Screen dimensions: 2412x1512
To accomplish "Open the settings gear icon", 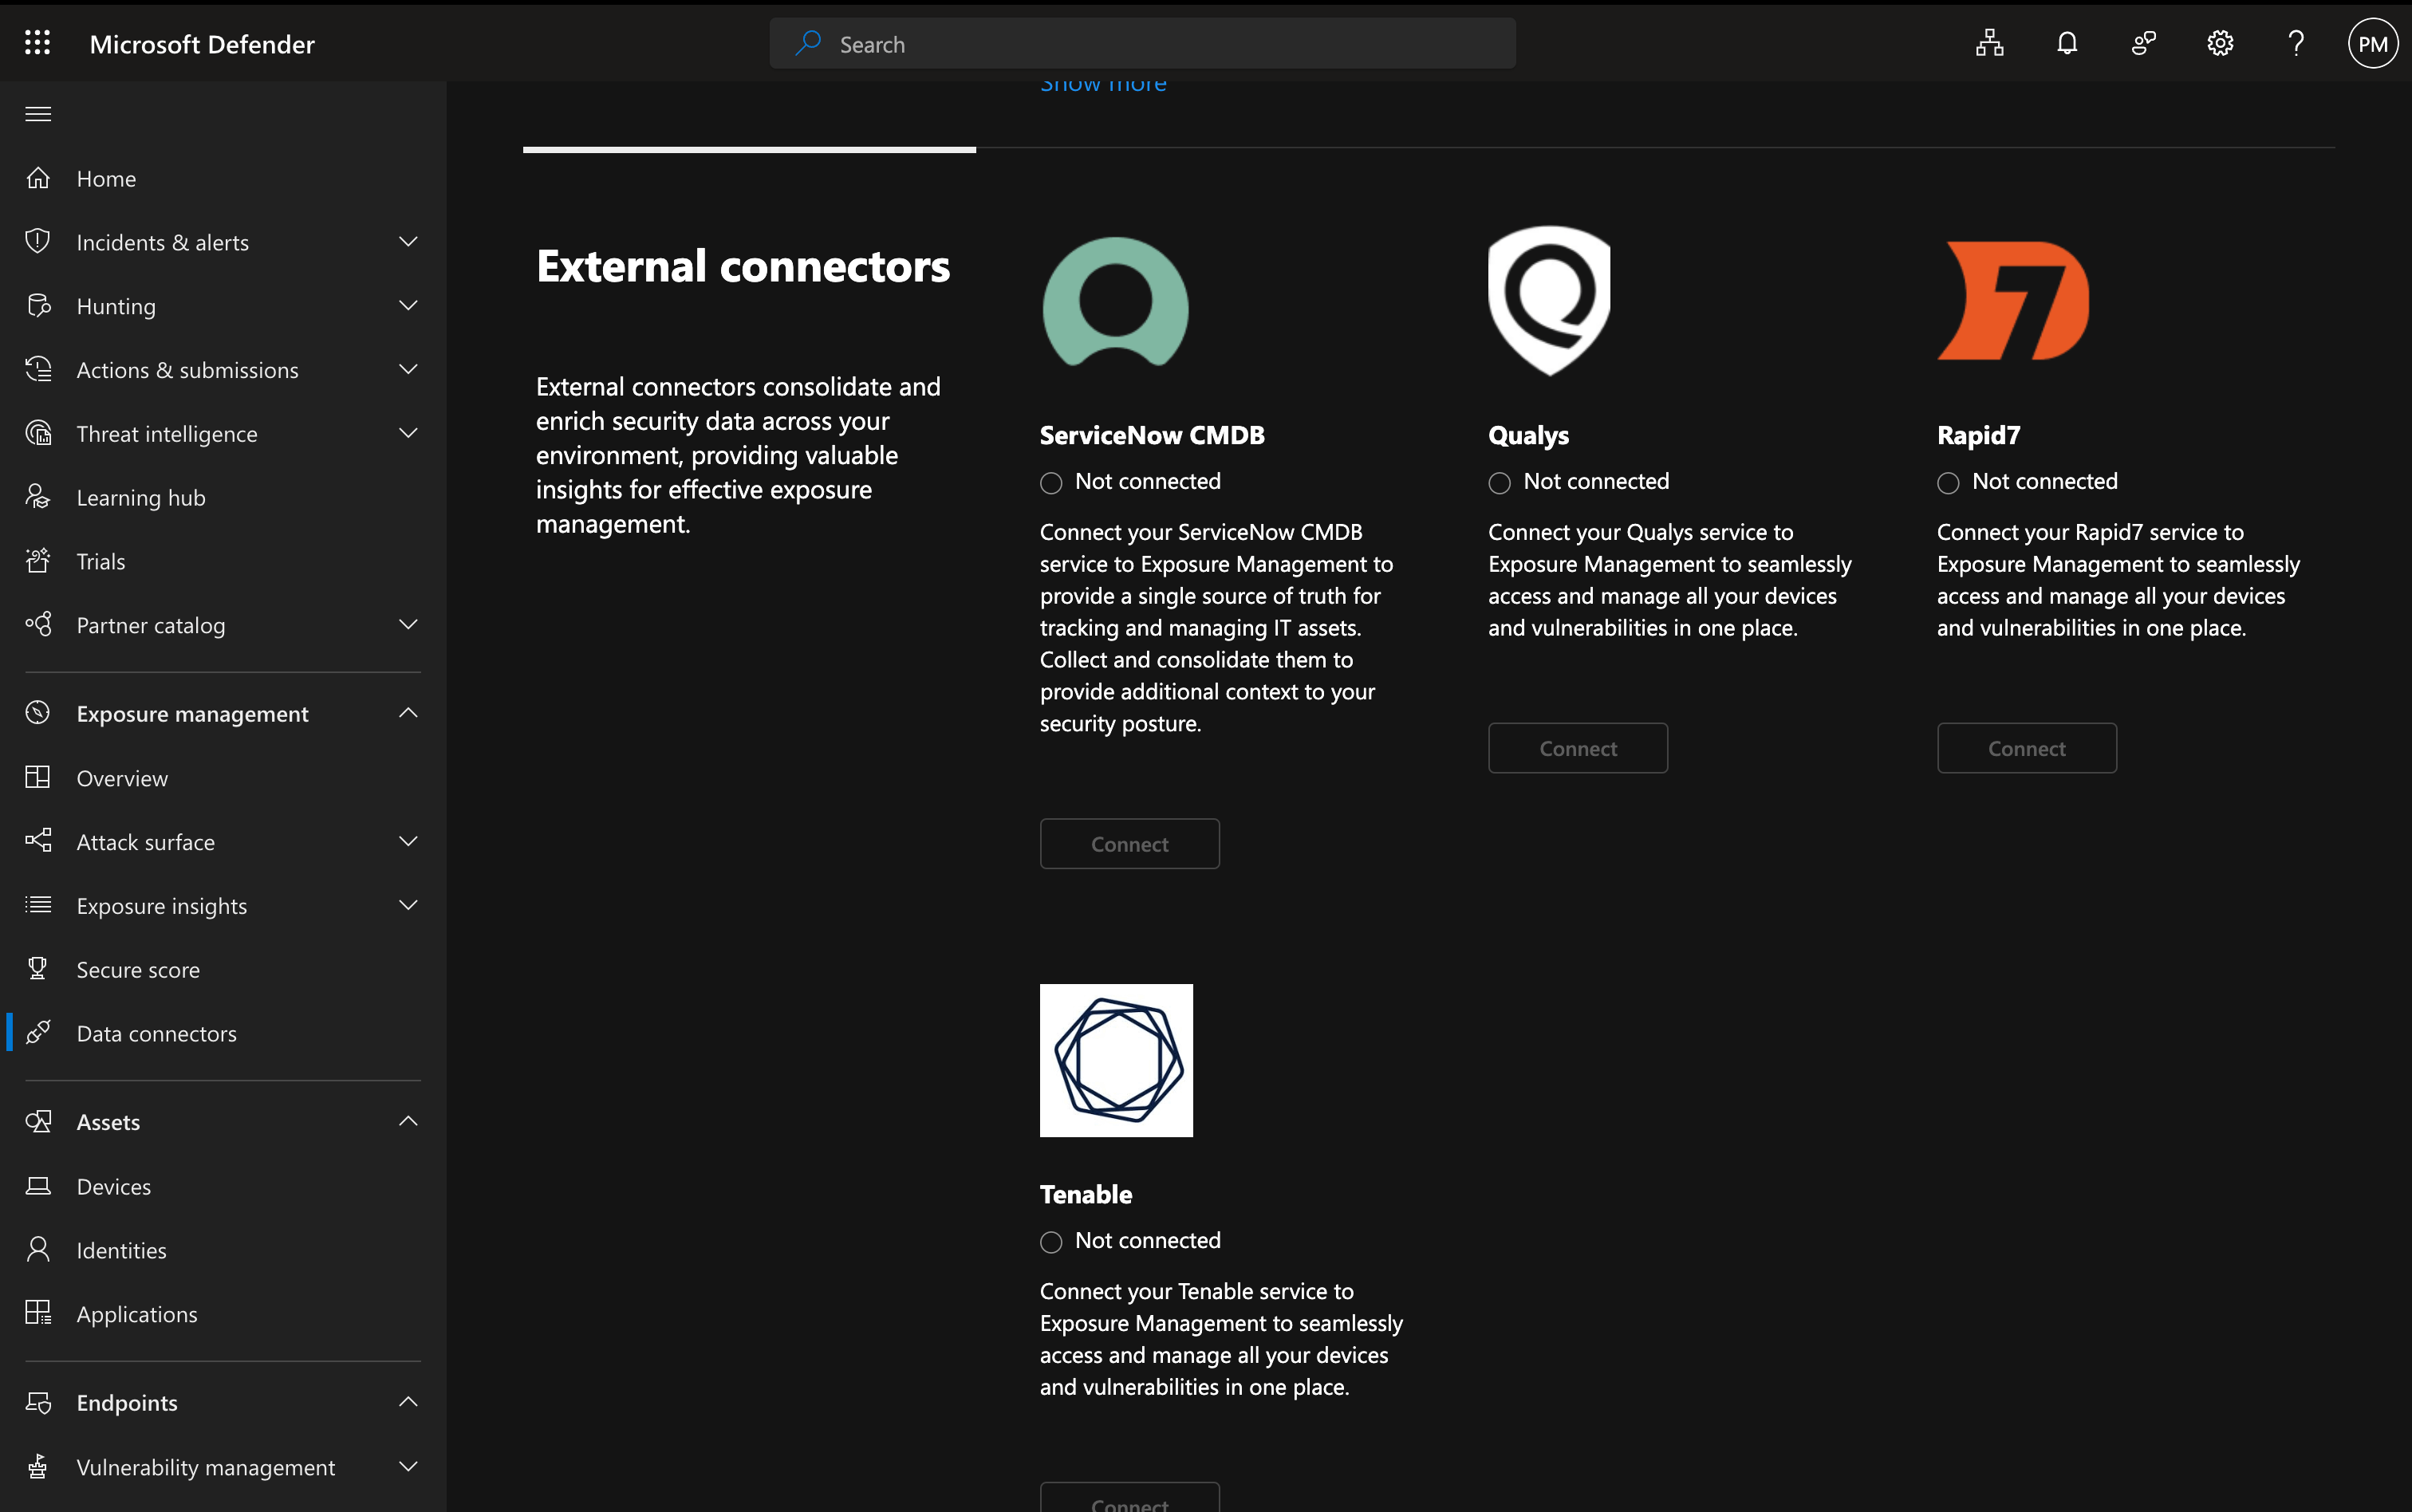I will (2219, 43).
